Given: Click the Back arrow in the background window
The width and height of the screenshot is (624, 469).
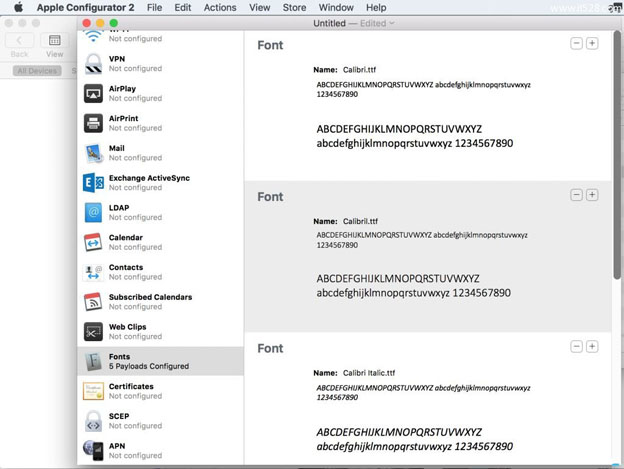Looking at the screenshot, I should (x=19, y=41).
